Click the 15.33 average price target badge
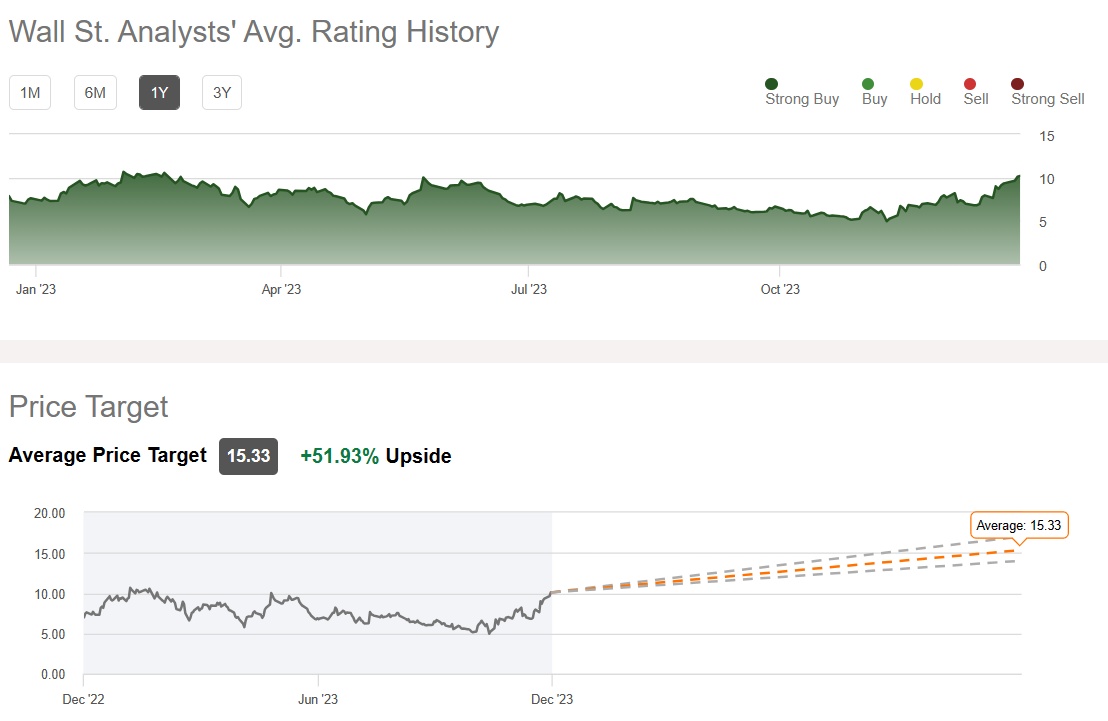This screenshot has height=721, width=1108. point(248,456)
